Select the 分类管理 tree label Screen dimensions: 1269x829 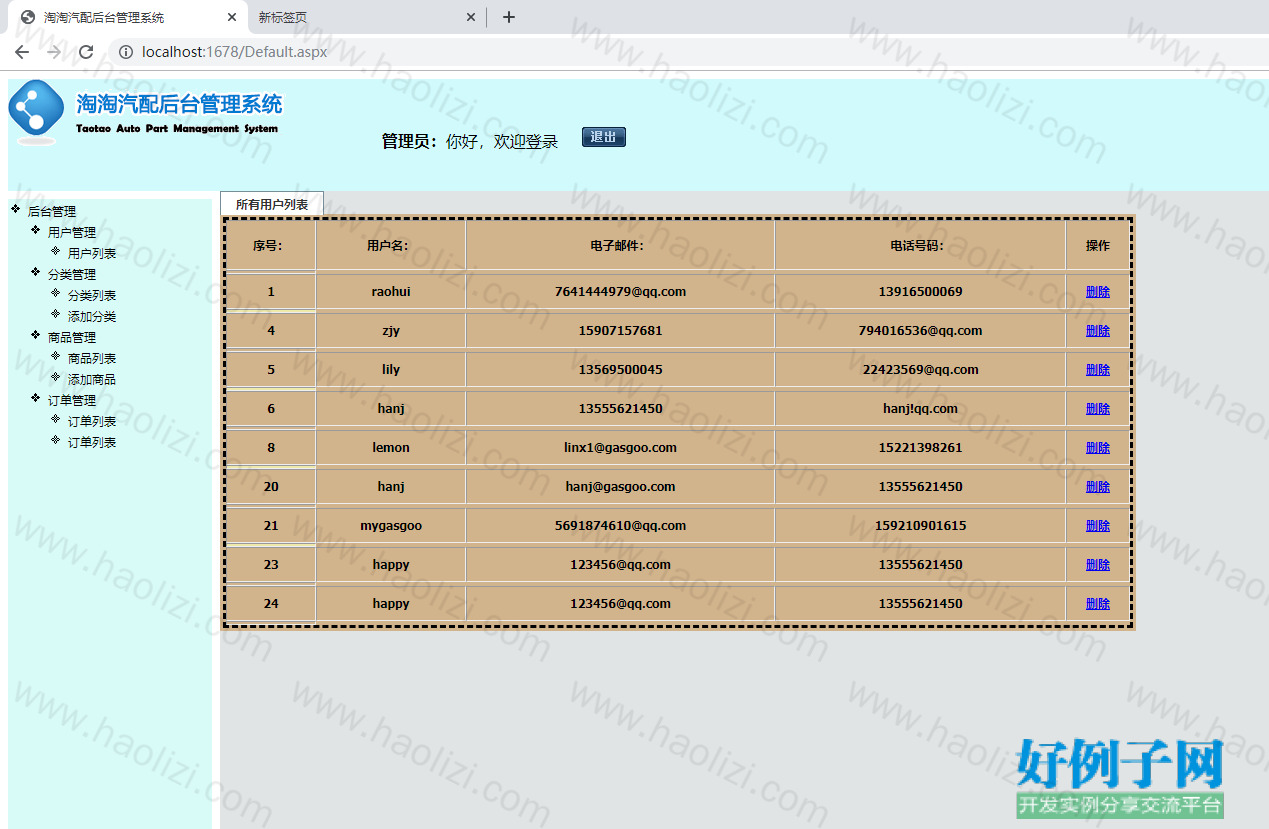(72, 275)
